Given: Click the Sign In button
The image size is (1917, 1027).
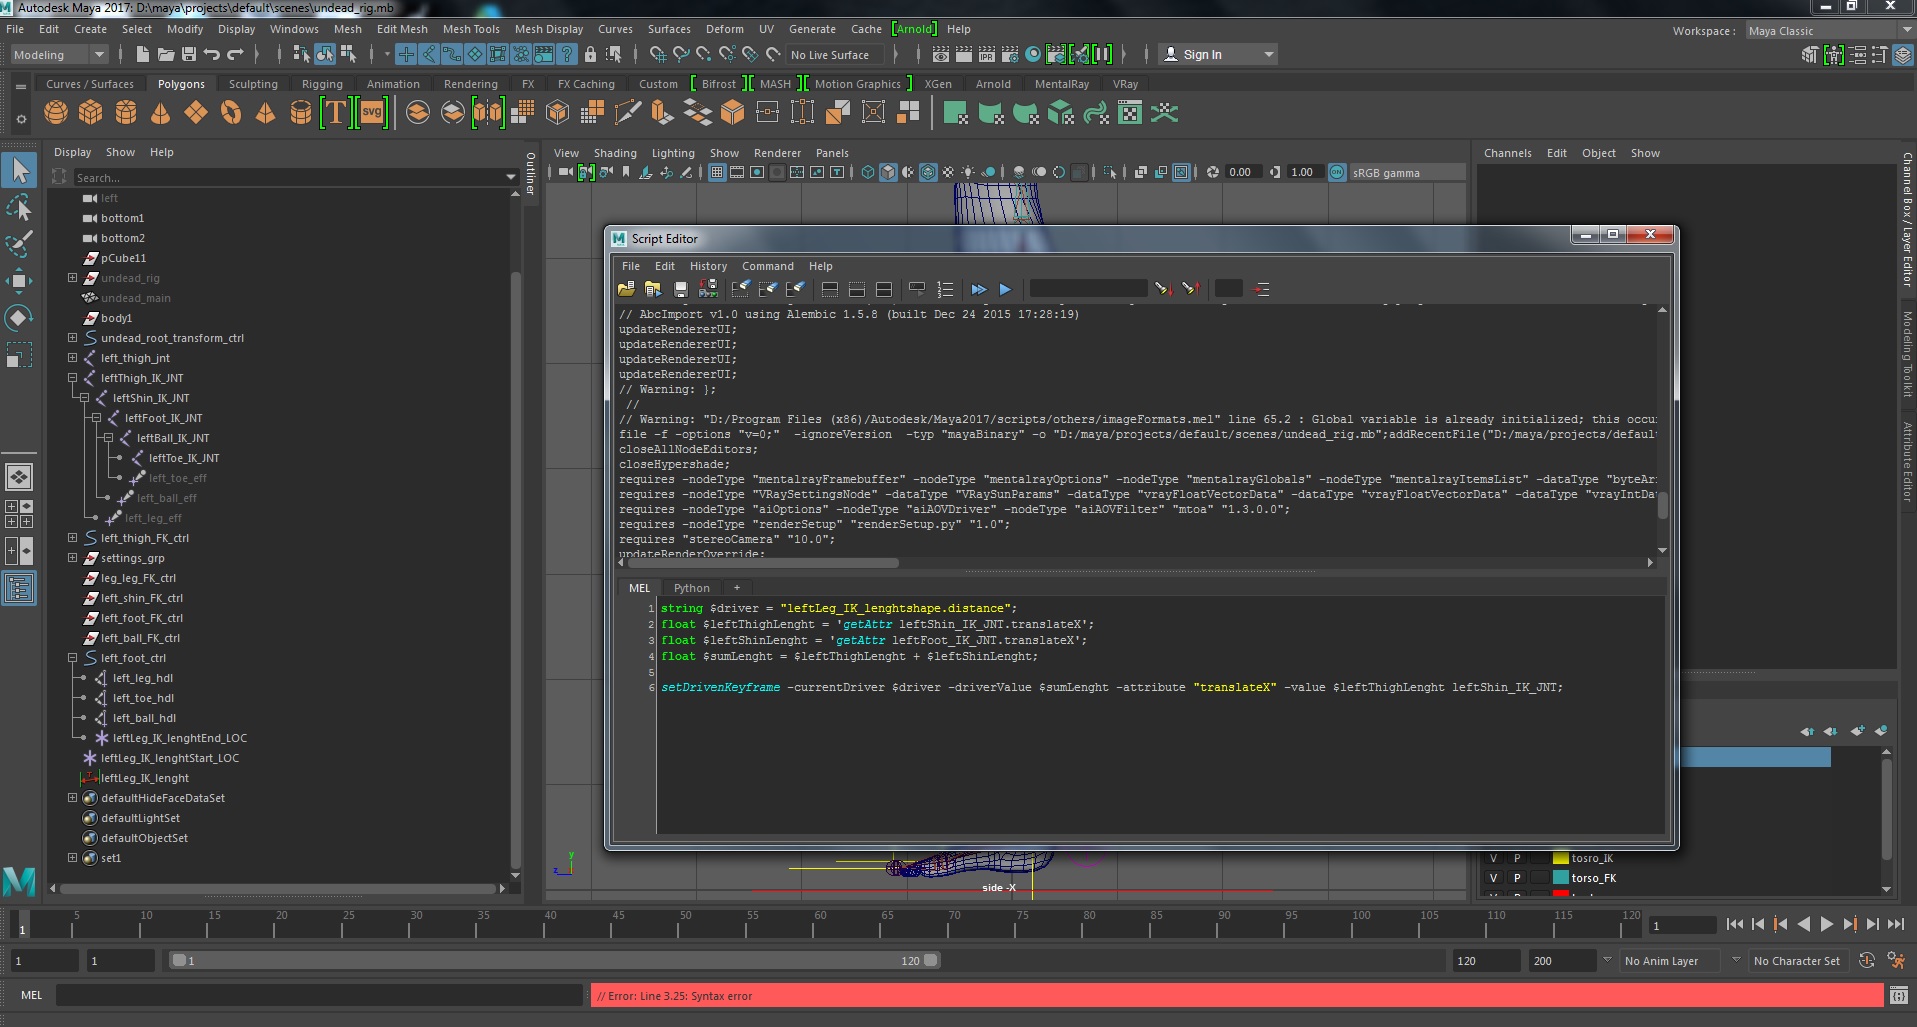Looking at the screenshot, I should point(1203,54).
